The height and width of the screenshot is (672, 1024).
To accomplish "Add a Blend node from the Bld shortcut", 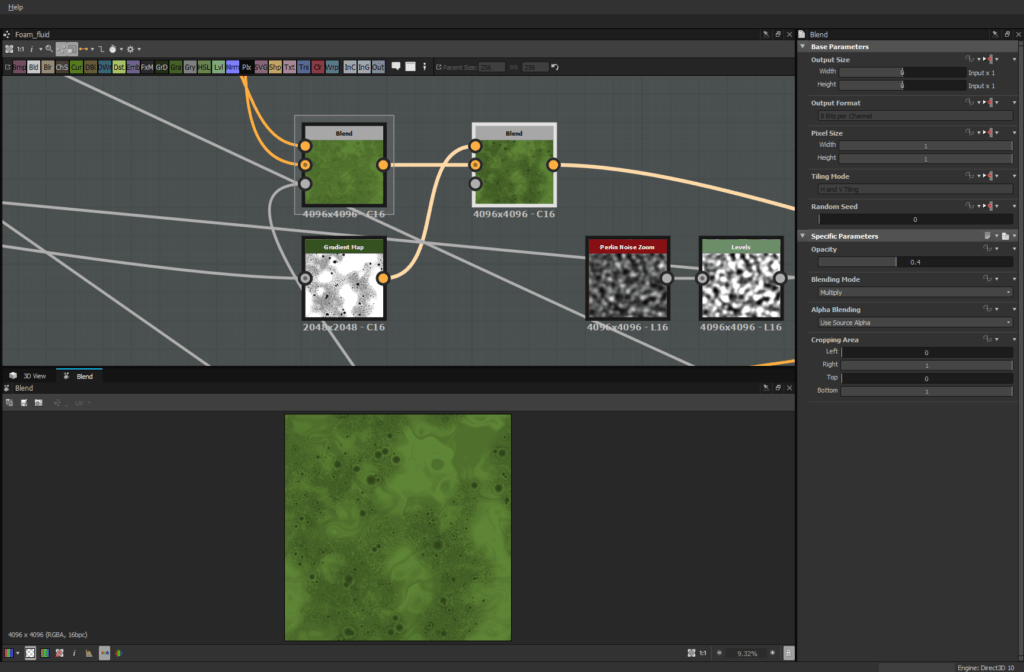I will 34,67.
